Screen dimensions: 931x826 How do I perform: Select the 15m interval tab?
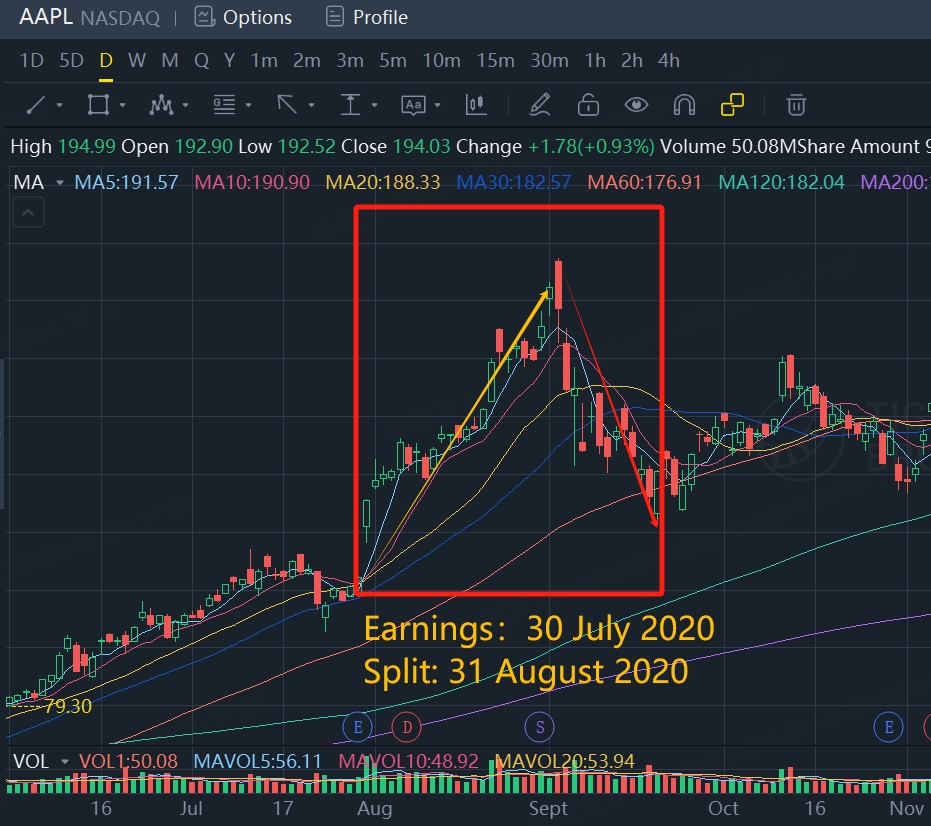coord(495,61)
